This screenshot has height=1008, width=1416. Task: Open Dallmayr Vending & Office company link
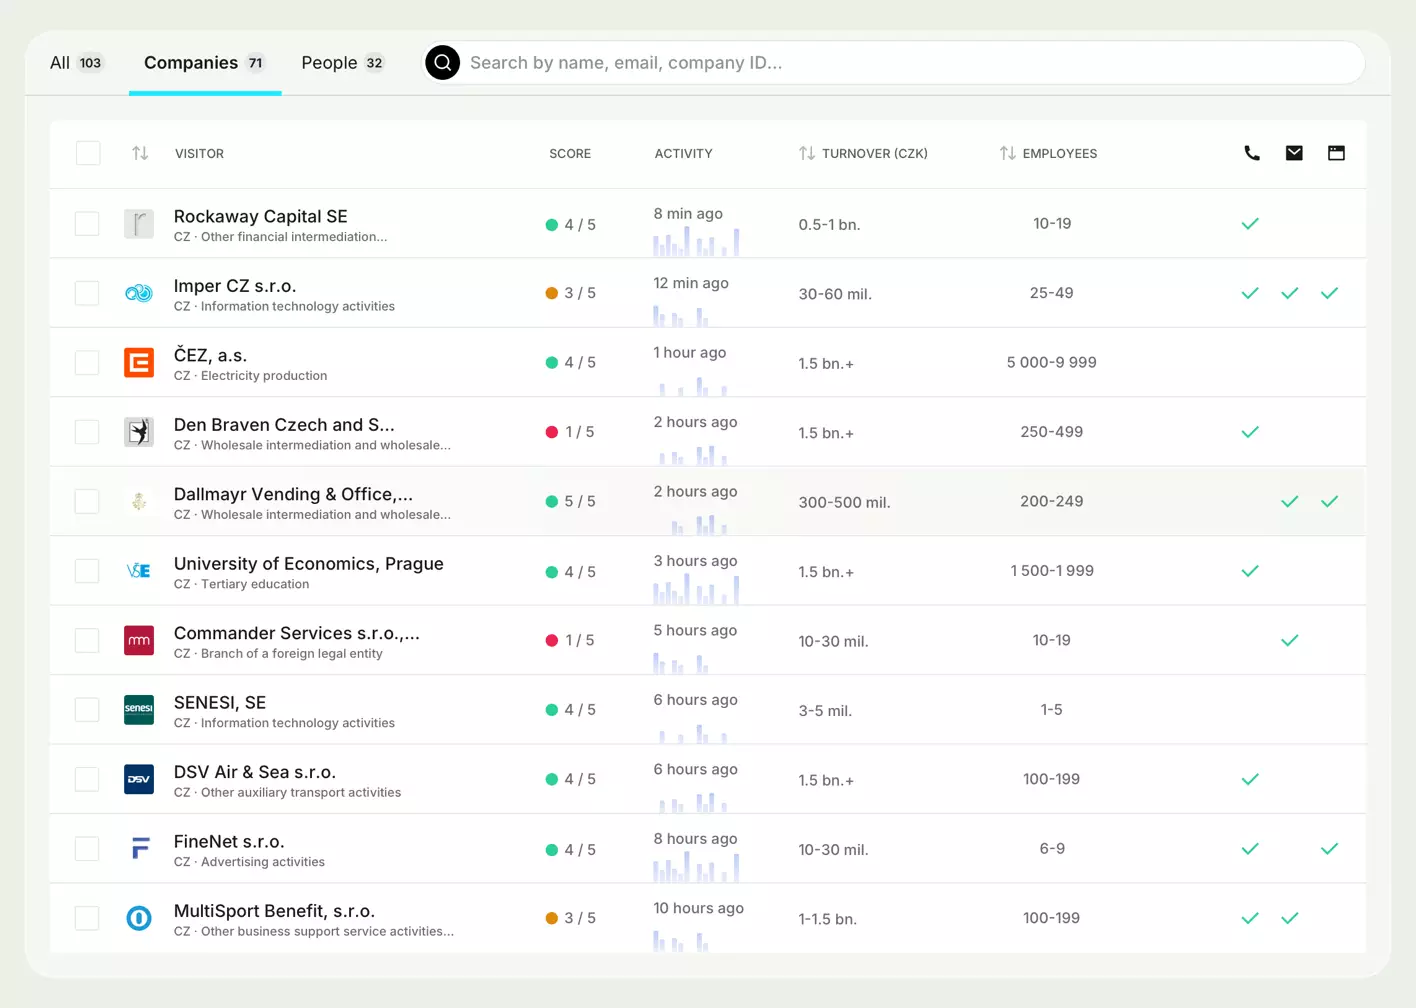coord(293,494)
